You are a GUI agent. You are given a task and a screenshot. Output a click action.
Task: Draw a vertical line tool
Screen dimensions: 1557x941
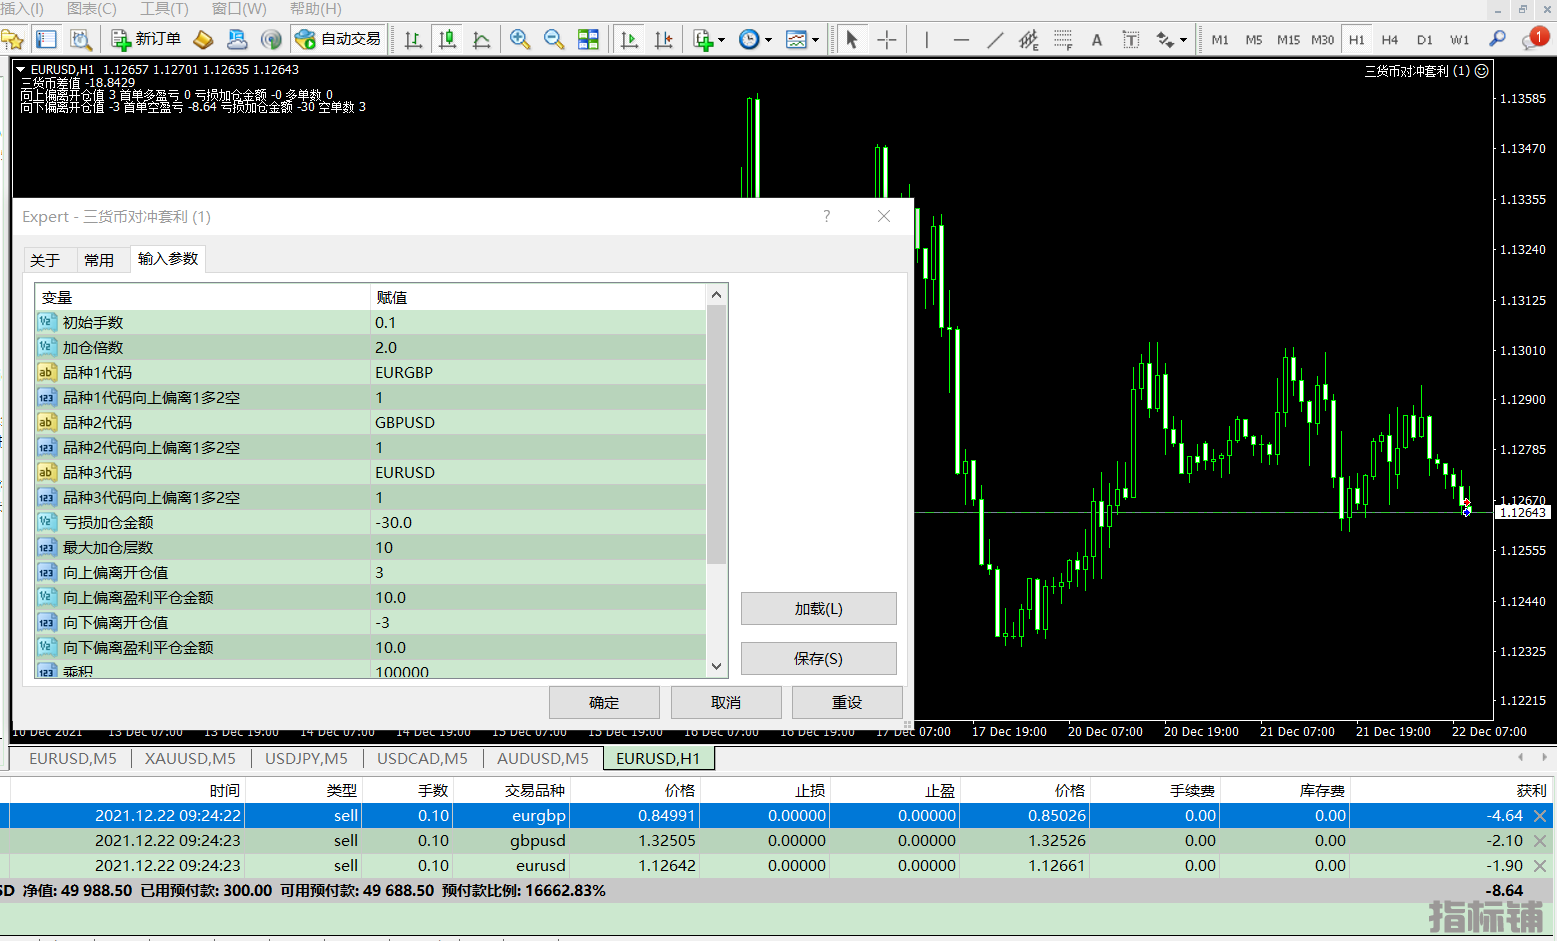927,39
